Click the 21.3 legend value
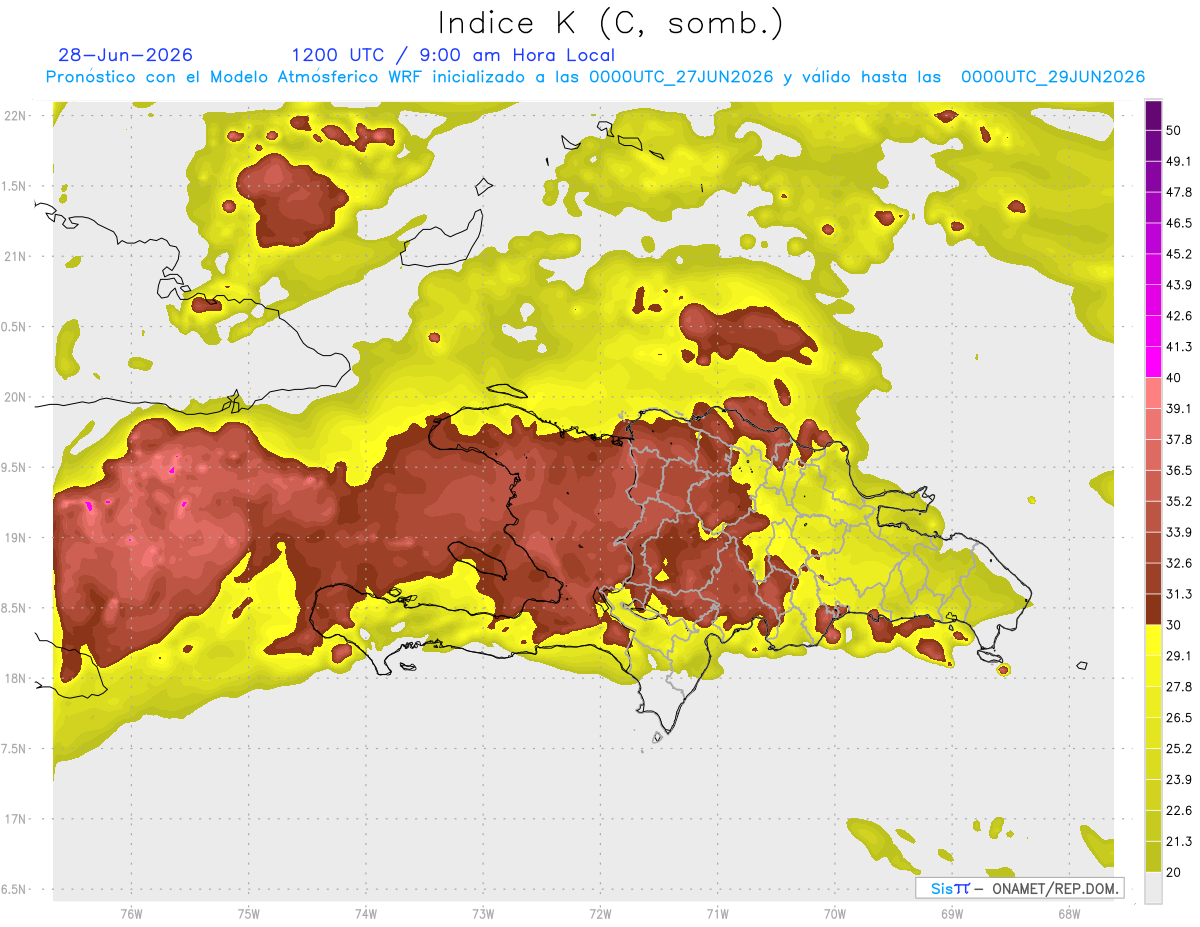 [x=1178, y=841]
